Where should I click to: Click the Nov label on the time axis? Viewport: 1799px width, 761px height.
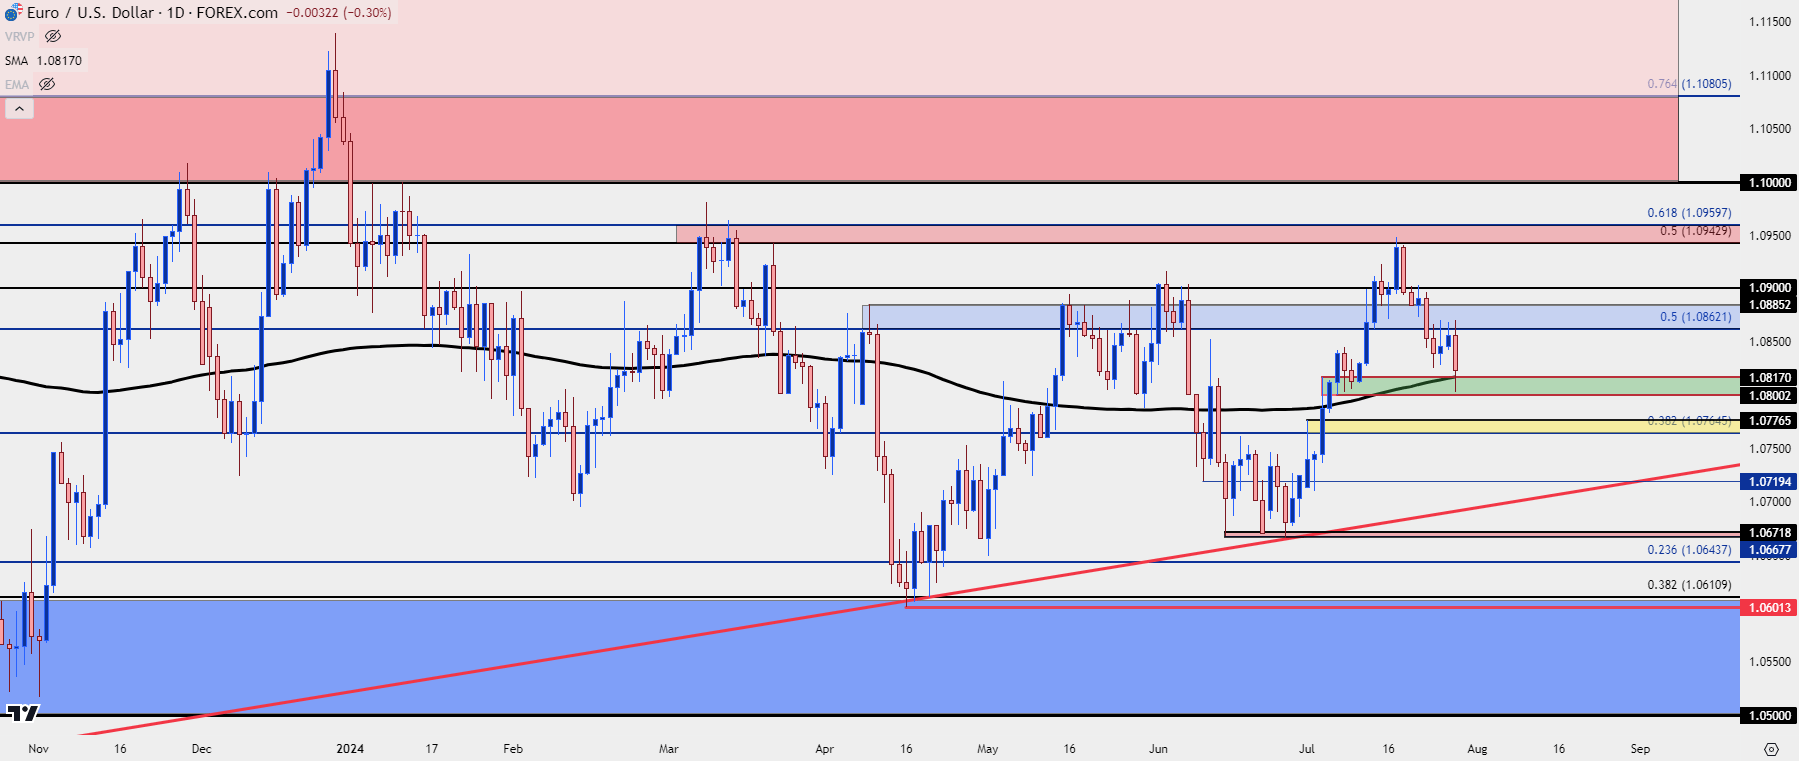point(38,749)
